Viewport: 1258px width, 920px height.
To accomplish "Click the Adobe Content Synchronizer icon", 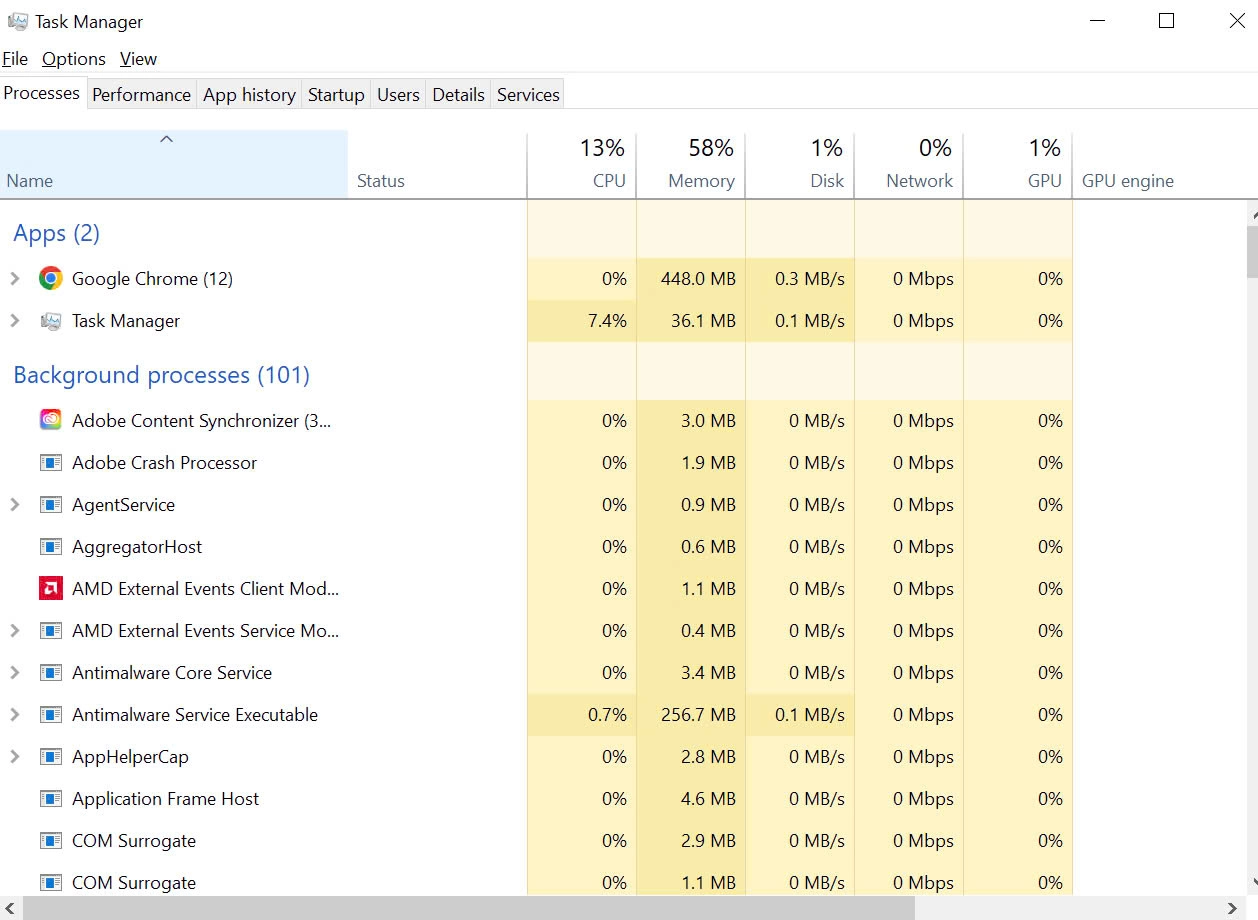I will [x=50, y=421].
